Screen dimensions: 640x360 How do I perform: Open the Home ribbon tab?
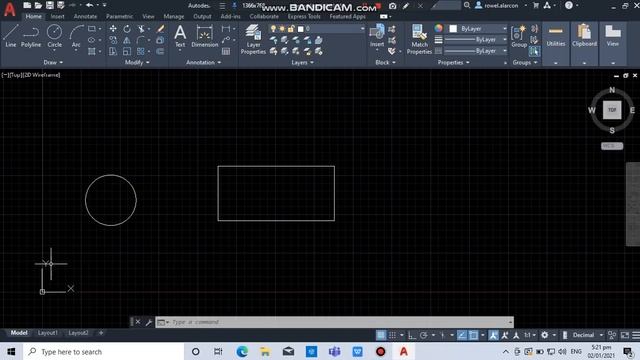tap(33, 16)
